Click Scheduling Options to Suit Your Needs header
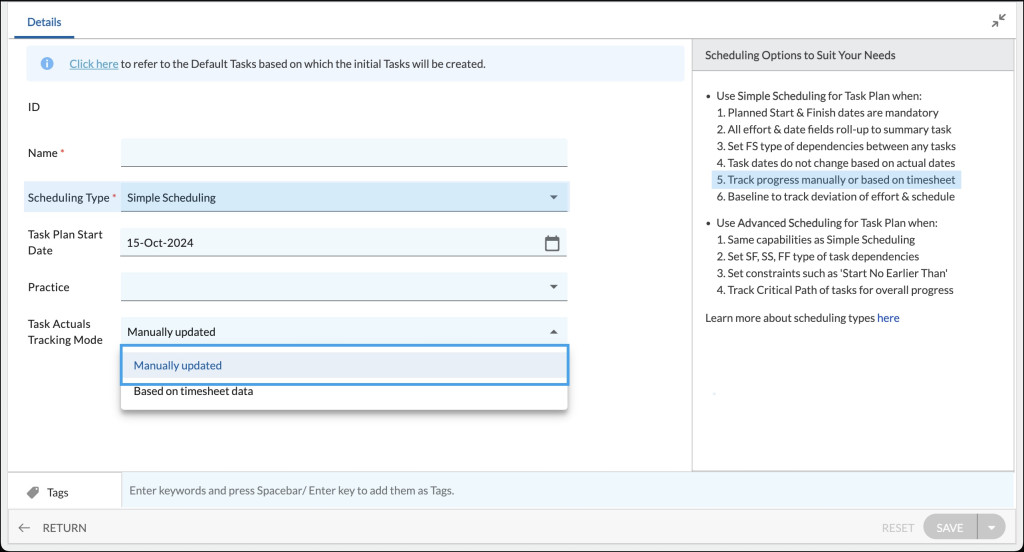Viewport: 1024px width, 552px height. [x=800, y=56]
